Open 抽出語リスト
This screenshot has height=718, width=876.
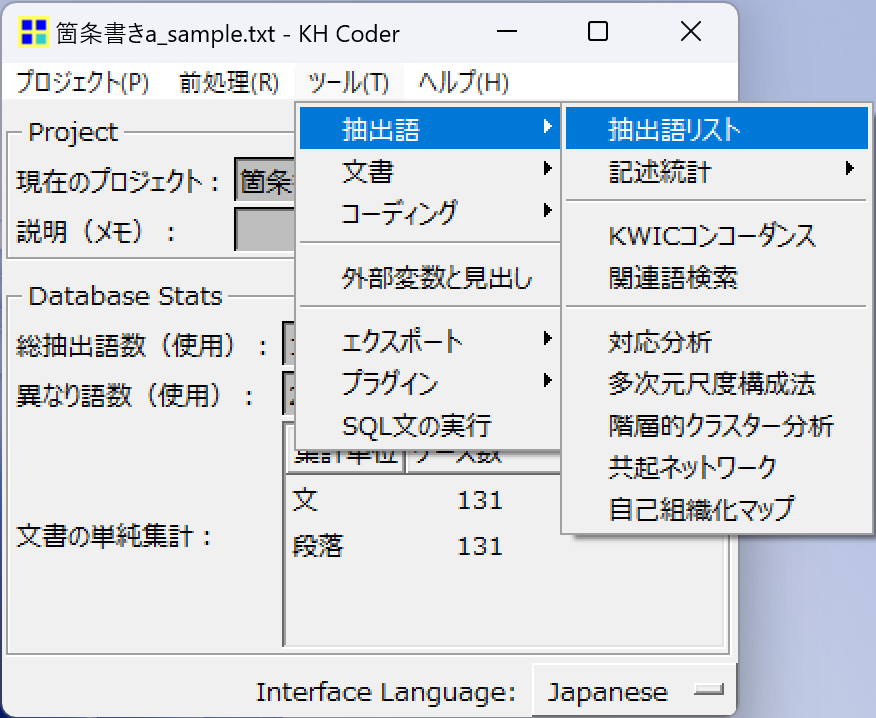coord(717,129)
